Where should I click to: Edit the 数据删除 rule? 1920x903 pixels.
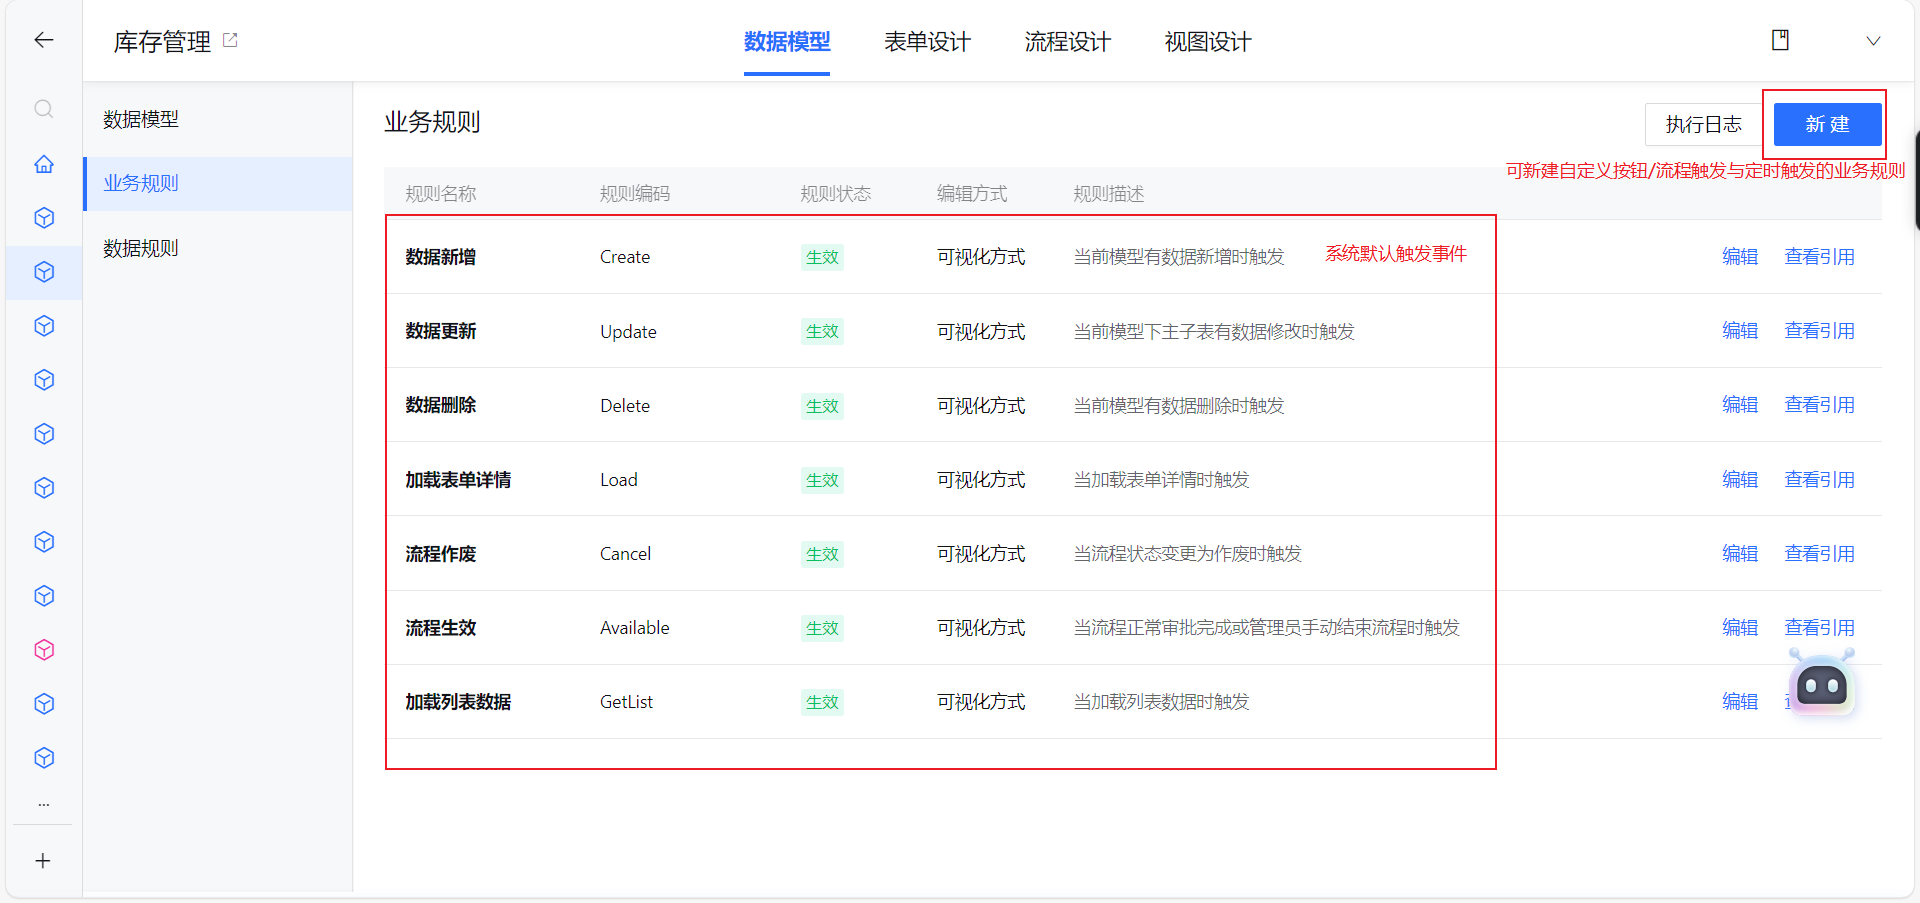point(1740,405)
